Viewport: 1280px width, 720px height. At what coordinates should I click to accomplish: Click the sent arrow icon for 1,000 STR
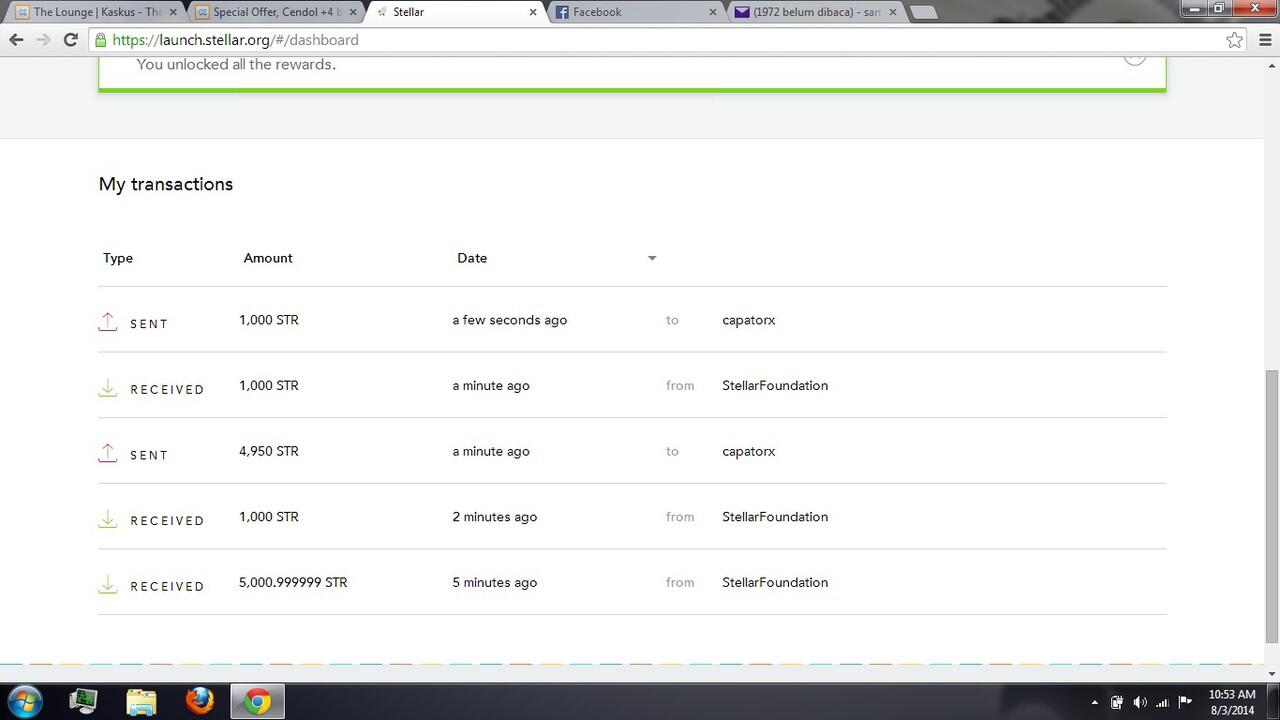point(108,321)
